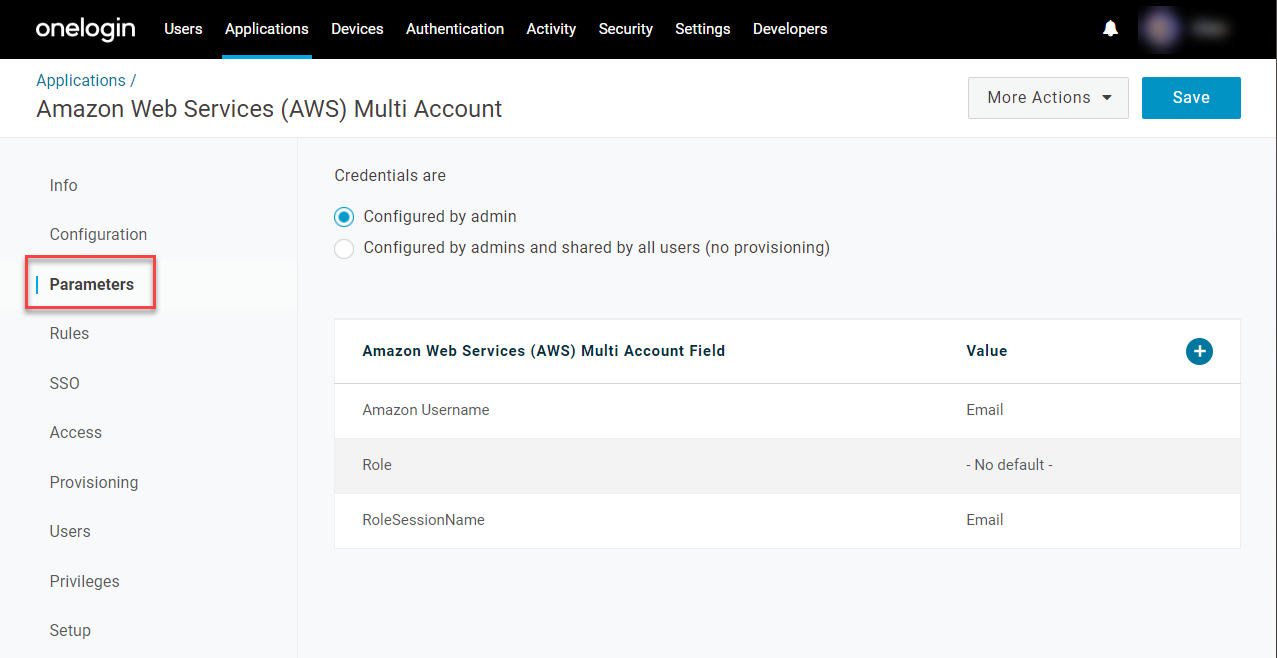Viewport: 1277px width, 658px height.
Task: Open the Users top menu
Action: click(183, 29)
